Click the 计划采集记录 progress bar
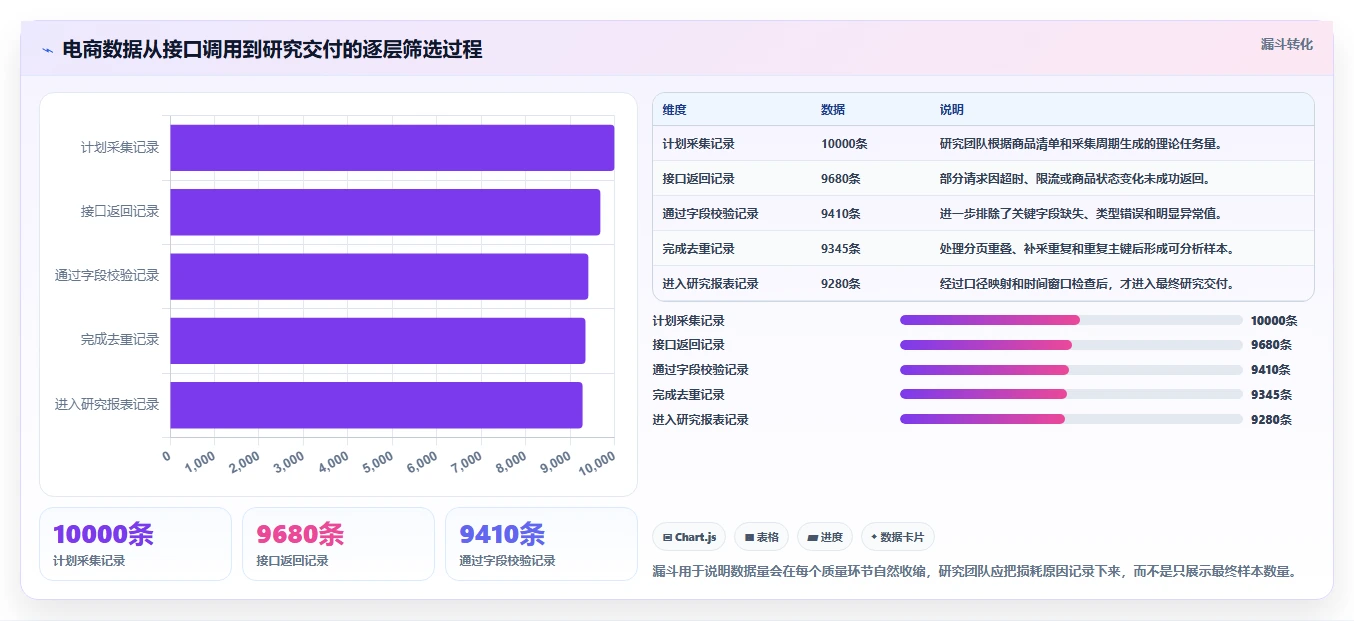Image resolution: width=1354 pixels, height=621 pixels. tap(1071, 320)
